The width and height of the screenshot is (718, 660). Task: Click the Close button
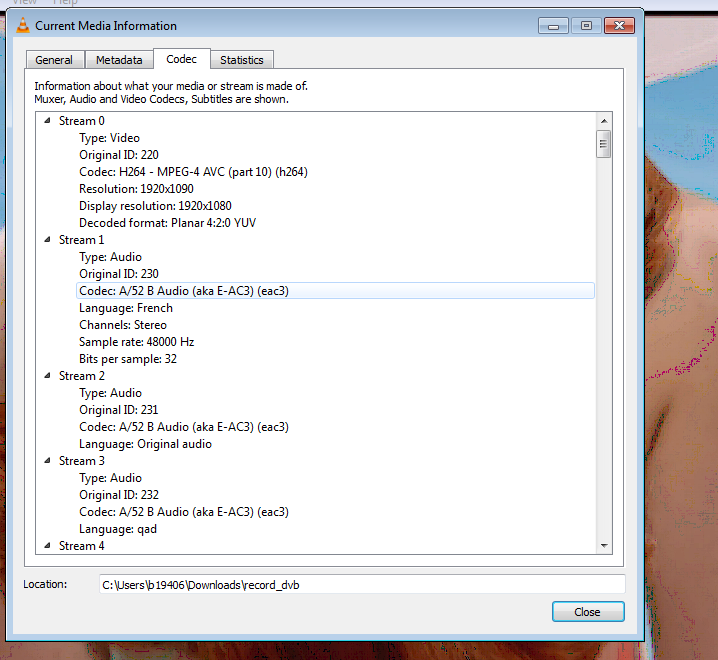[x=588, y=612]
